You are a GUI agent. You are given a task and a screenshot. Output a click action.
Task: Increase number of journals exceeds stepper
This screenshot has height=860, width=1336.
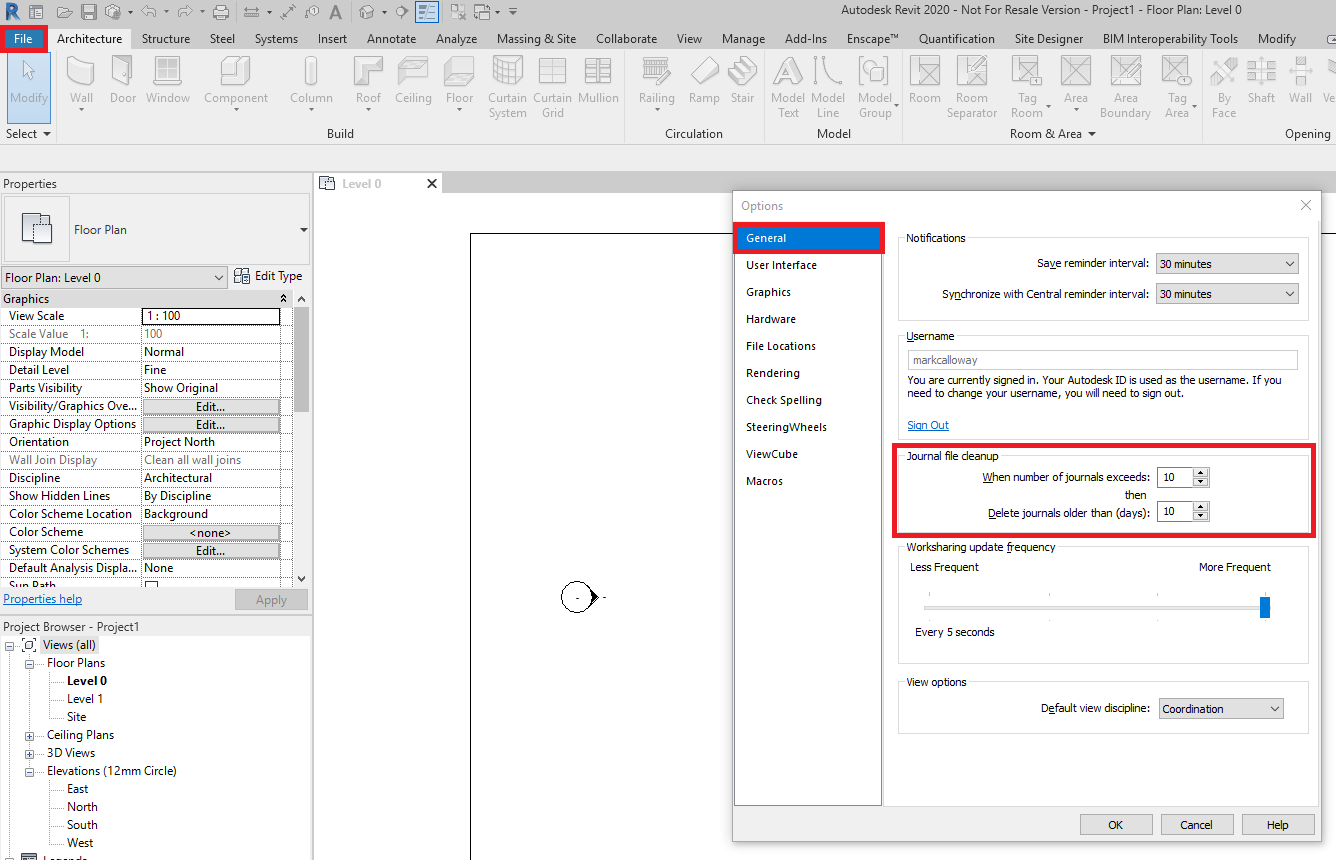[x=1201, y=473]
